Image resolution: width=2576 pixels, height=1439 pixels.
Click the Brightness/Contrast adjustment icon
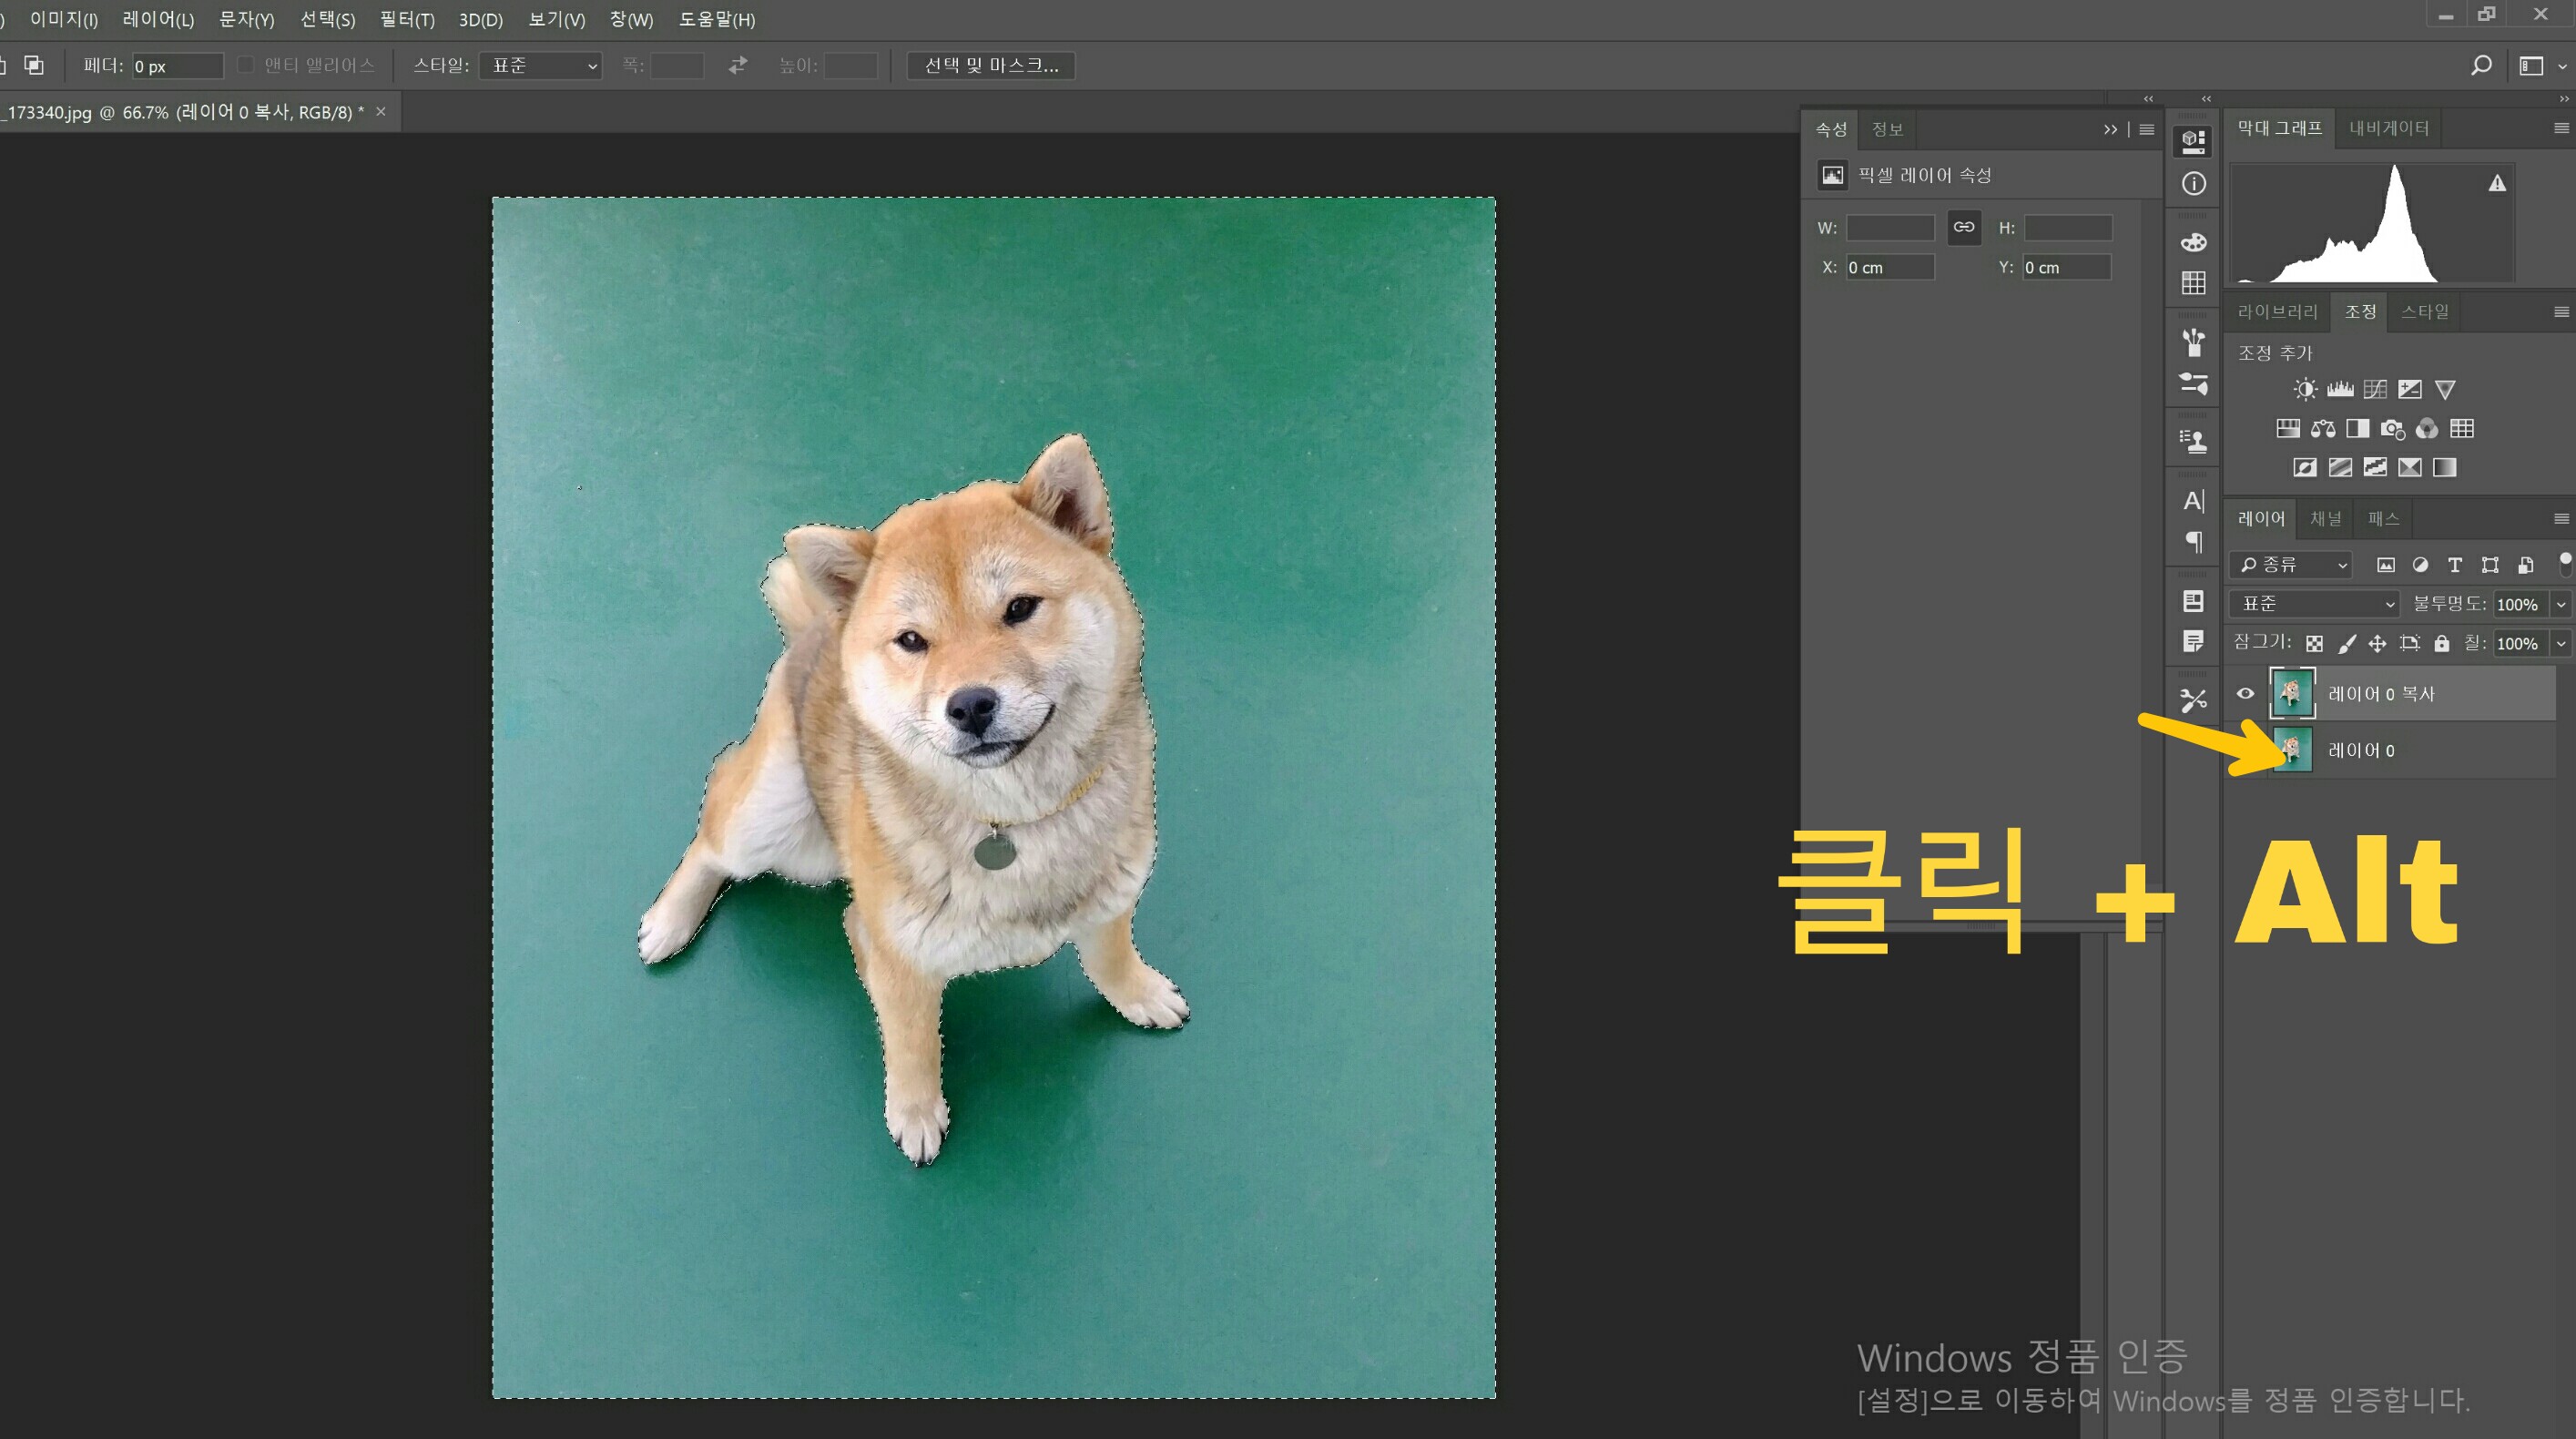(2305, 389)
